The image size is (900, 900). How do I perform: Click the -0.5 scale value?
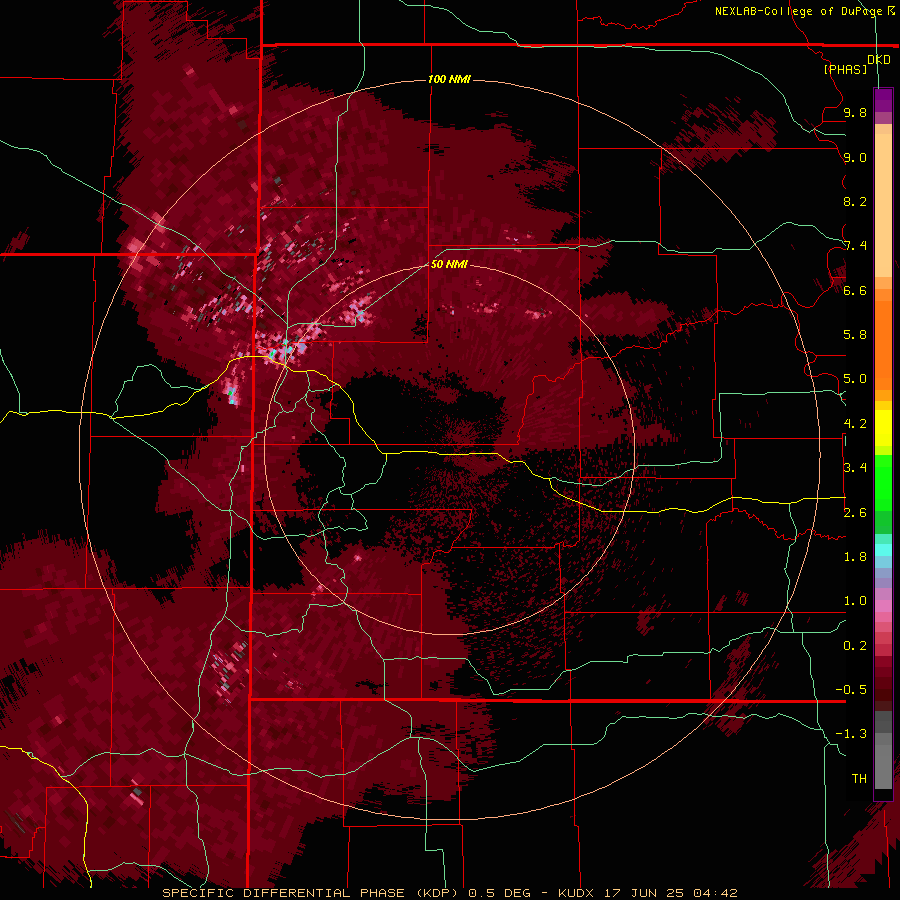pyautogui.click(x=851, y=690)
